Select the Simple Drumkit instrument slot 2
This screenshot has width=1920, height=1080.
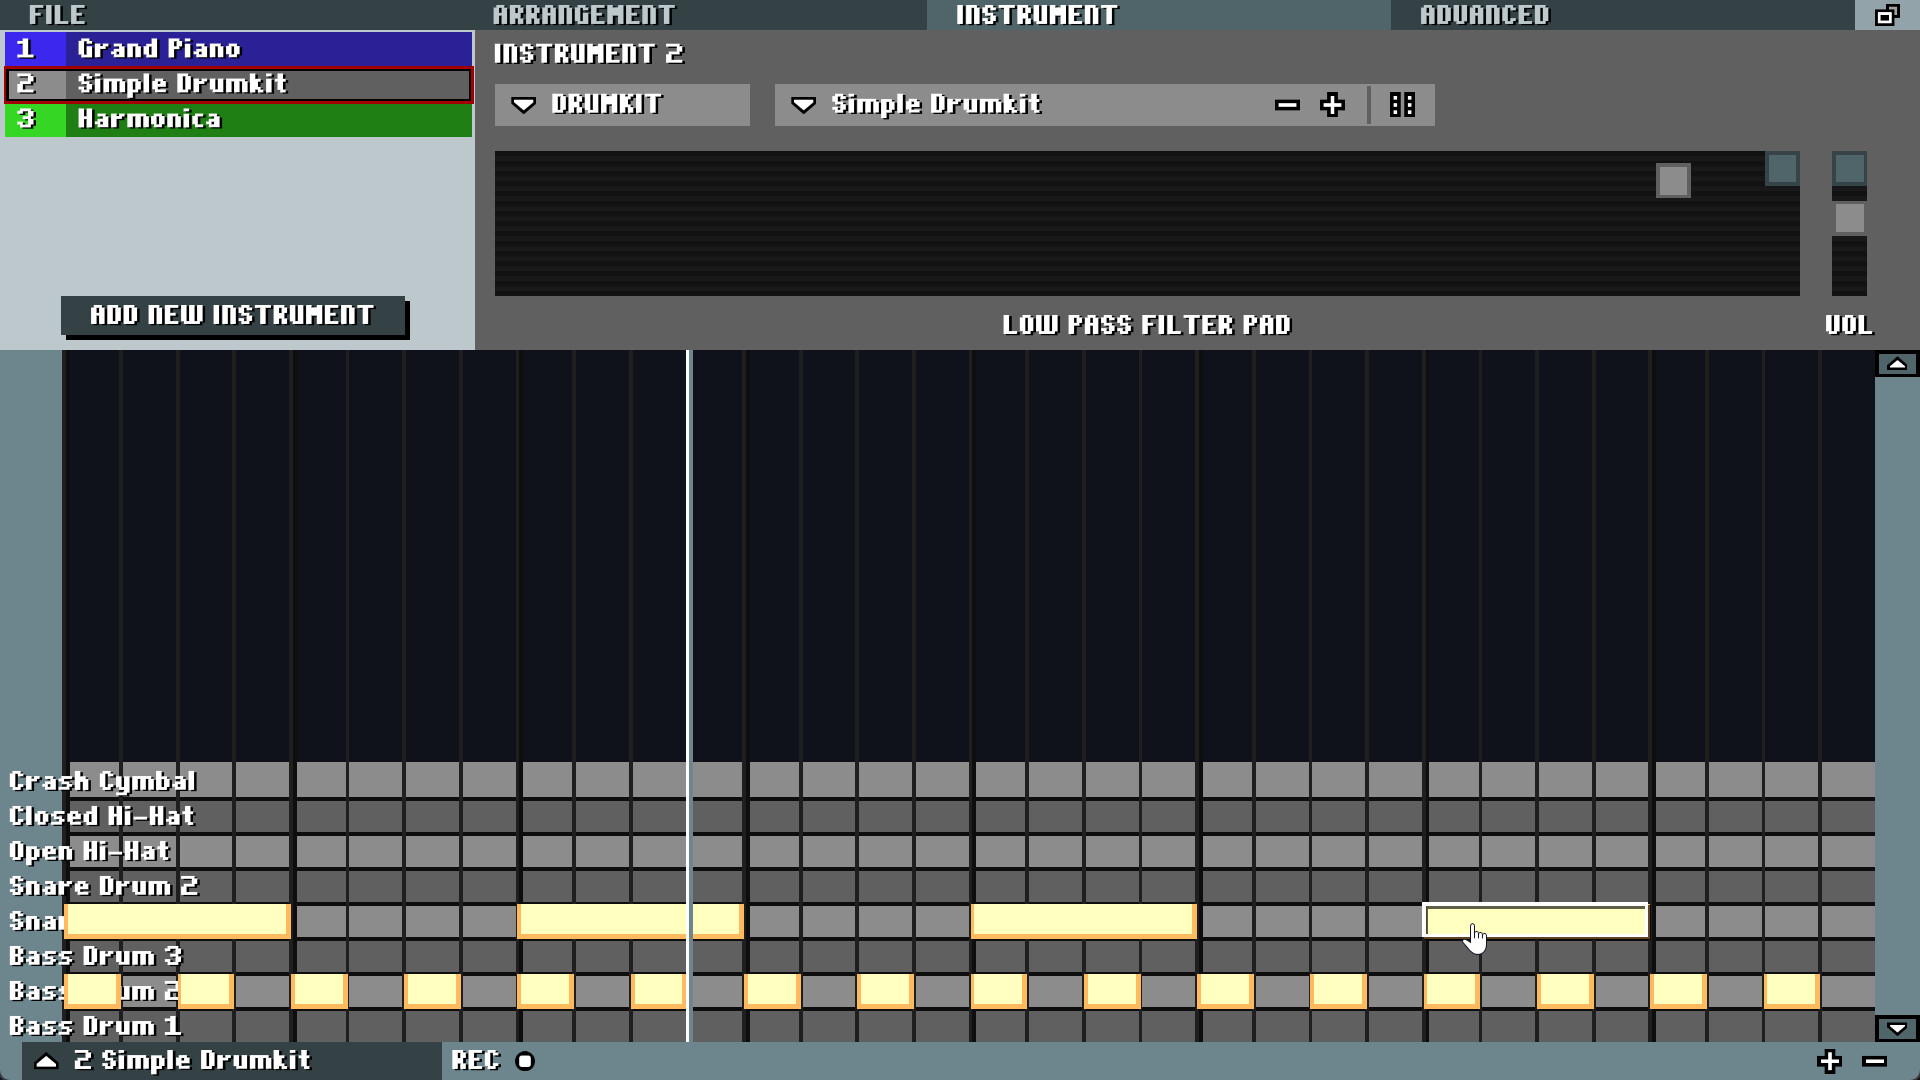tap(238, 84)
